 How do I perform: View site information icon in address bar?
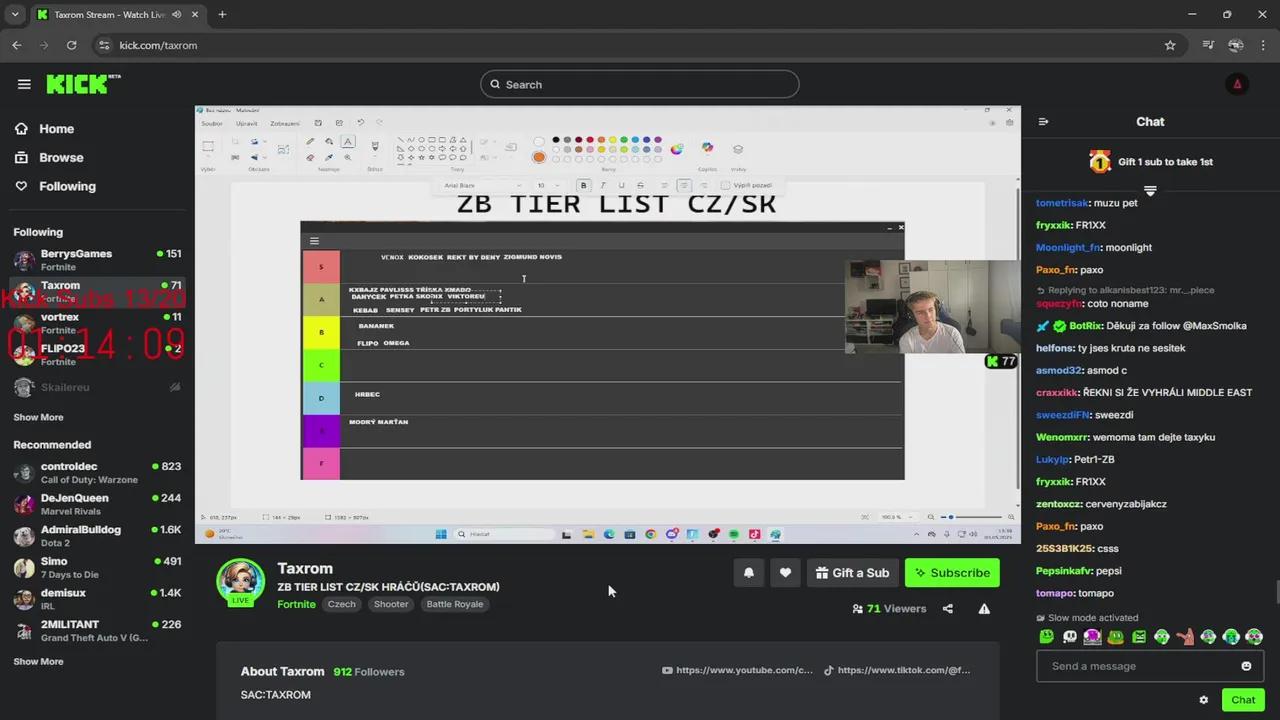(103, 45)
